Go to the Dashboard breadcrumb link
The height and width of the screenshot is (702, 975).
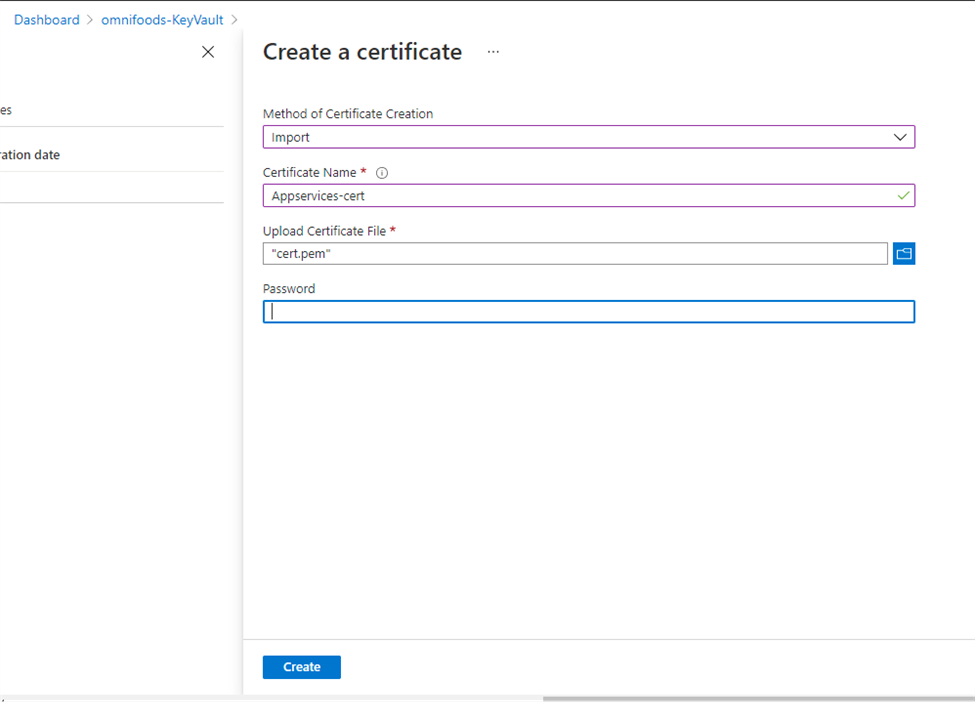(x=47, y=20)
